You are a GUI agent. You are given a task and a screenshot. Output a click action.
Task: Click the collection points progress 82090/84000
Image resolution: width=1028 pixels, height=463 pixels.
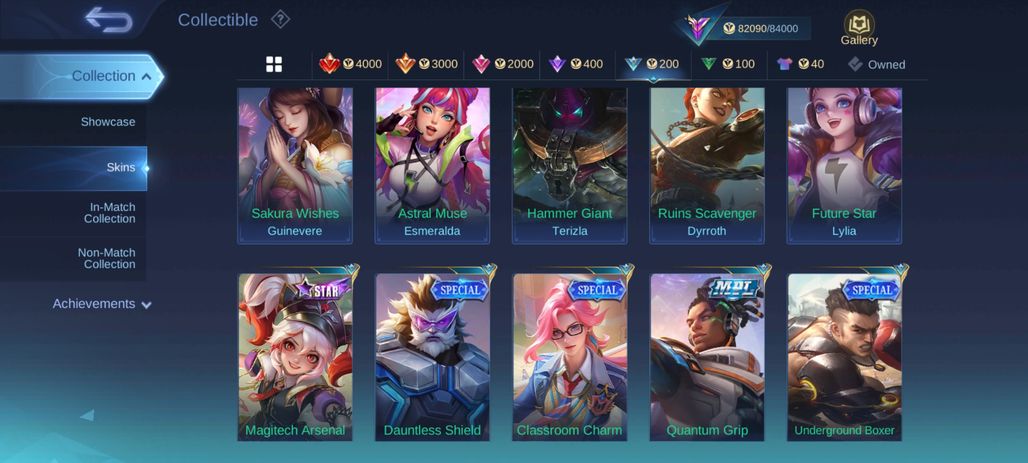761,28
